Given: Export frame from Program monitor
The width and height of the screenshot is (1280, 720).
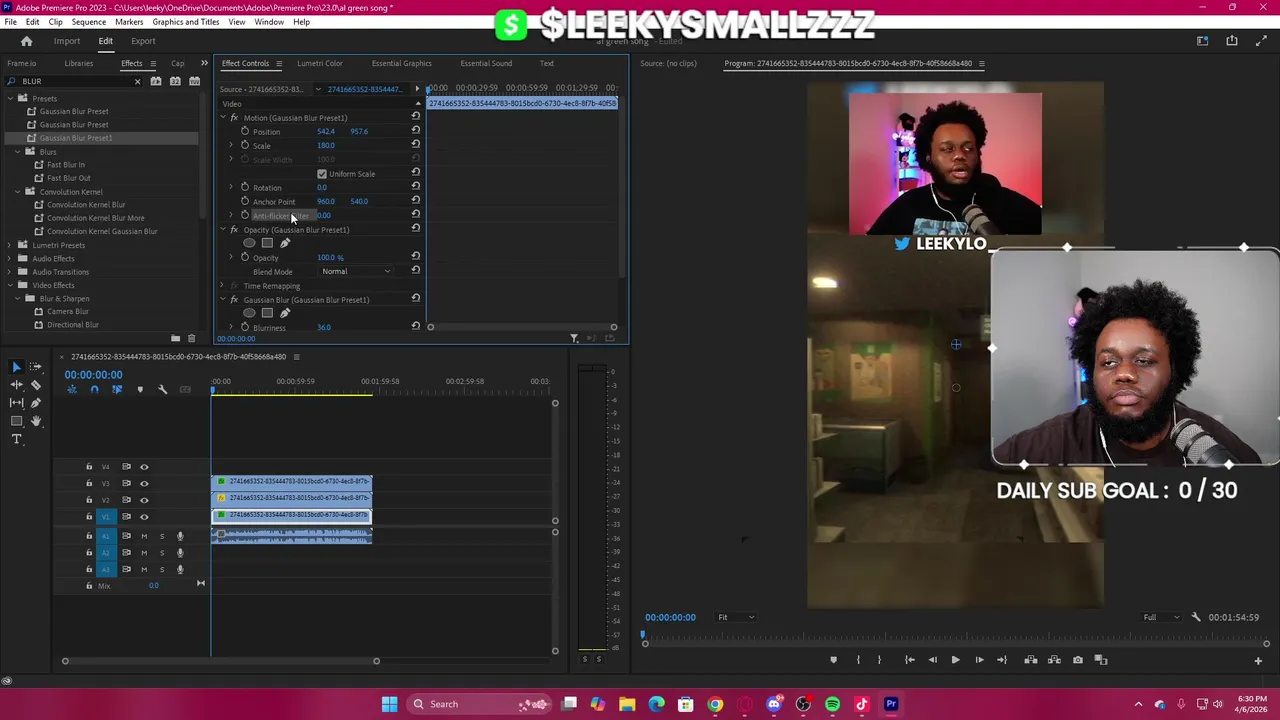Looking at the screenshot, I should [x=1077, y=660].
